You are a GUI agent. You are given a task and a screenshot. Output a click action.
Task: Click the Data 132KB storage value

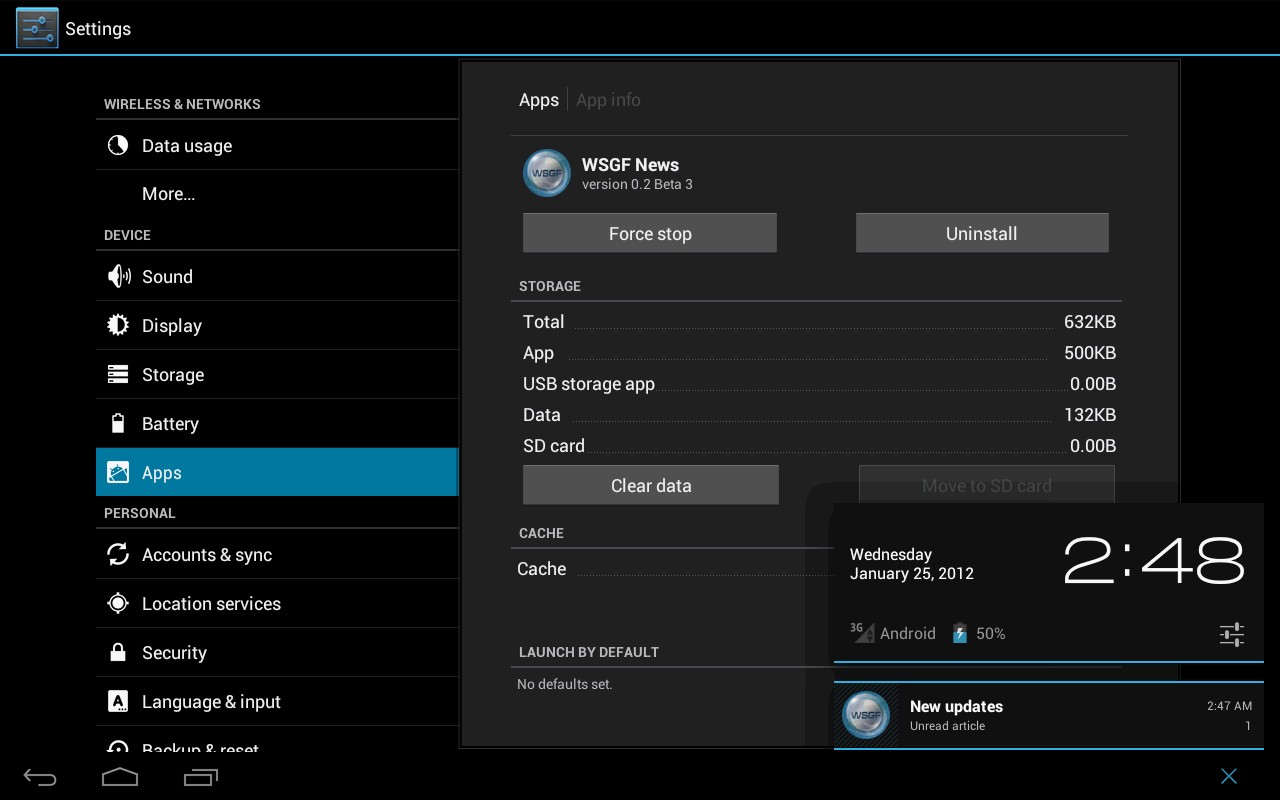tap(1090, 415)
